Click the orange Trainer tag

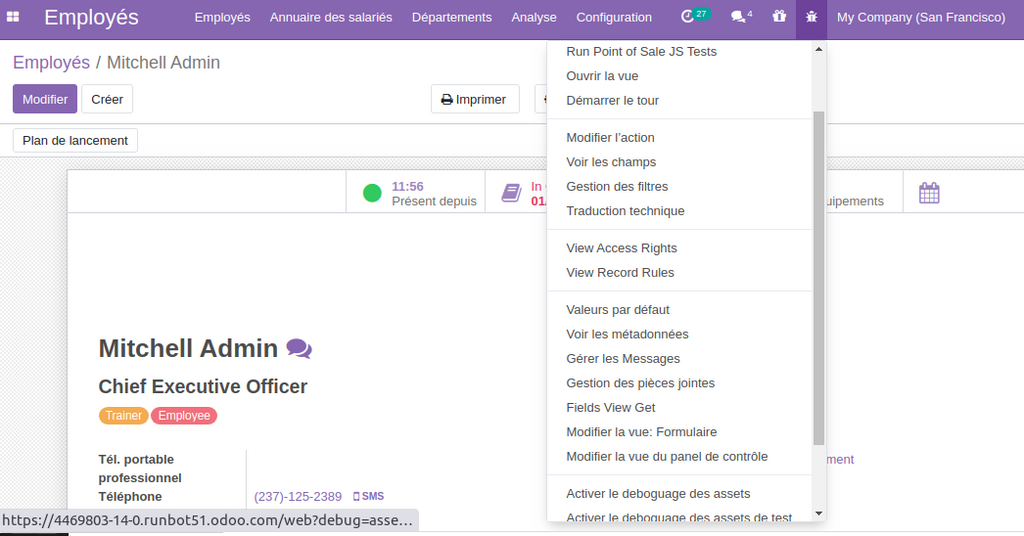click(123, 416)
